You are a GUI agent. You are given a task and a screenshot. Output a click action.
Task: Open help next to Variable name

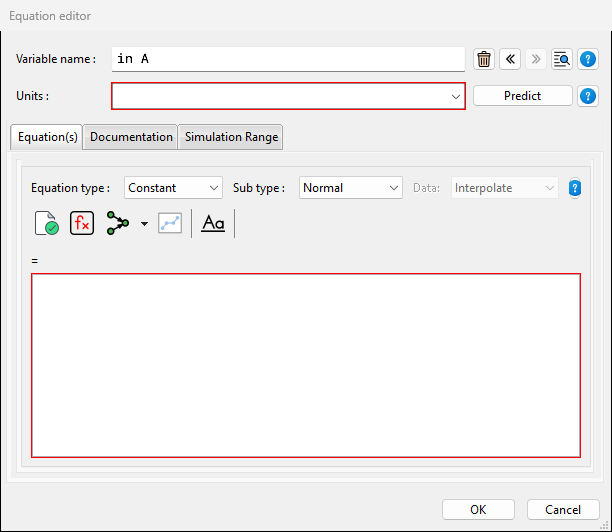[x=588, y=59]
